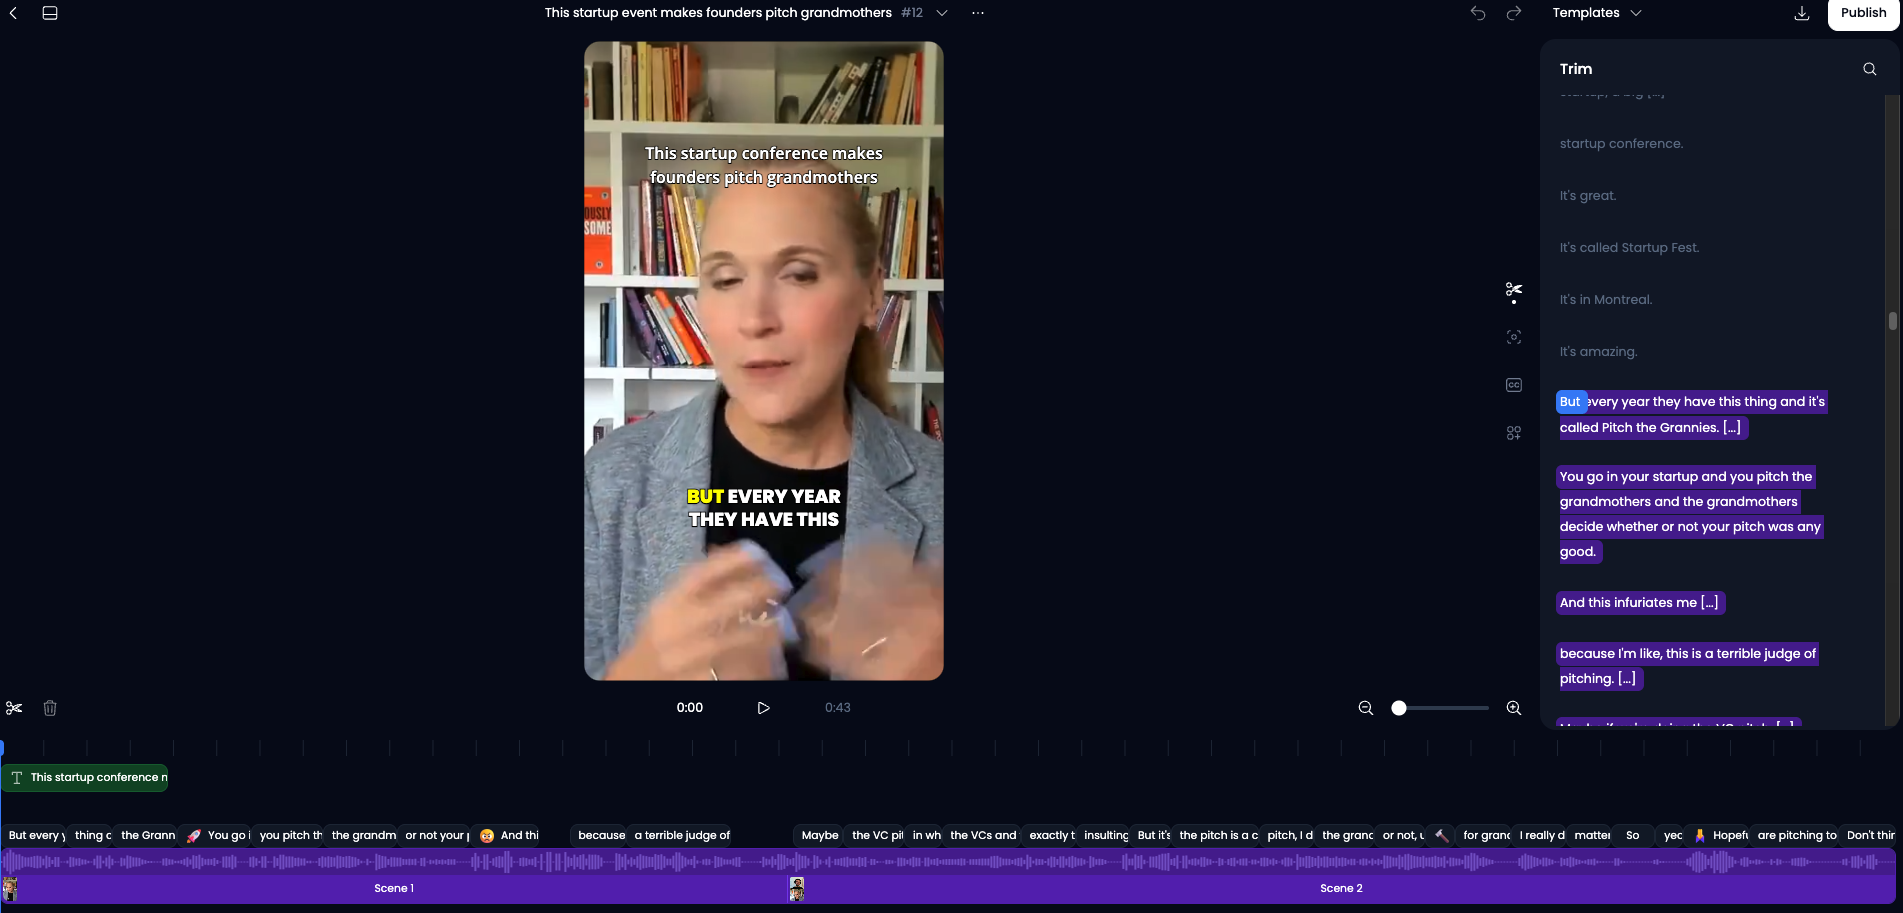Click the video title overlay text in preview
The height and width of the screenshot is (913, 1903).
point(763,165)
